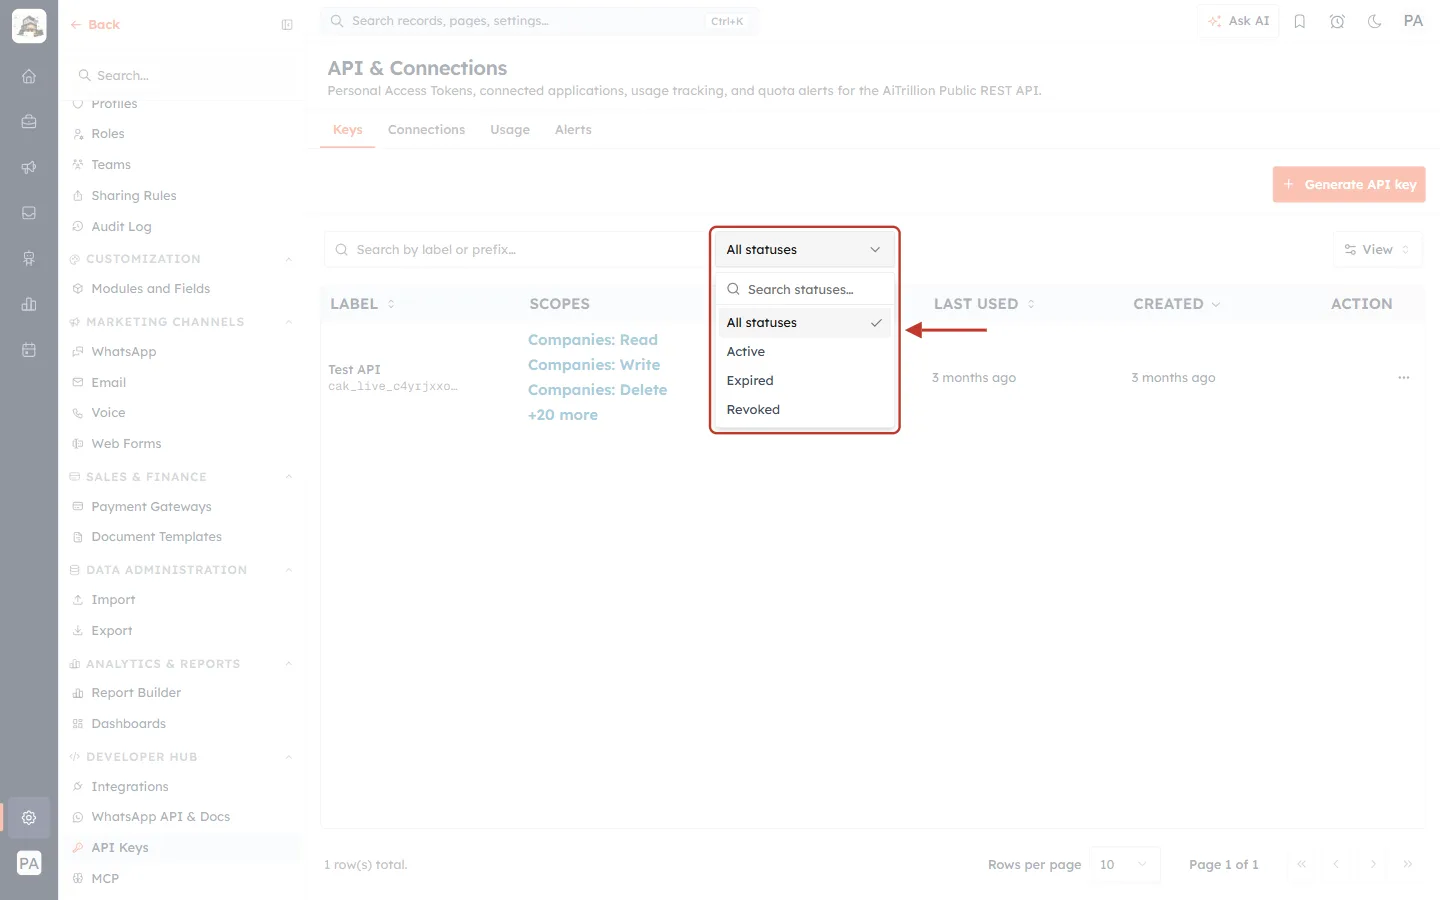Select Active status option
This screenshot has width=1440, height=900.
tap(804, 352)
